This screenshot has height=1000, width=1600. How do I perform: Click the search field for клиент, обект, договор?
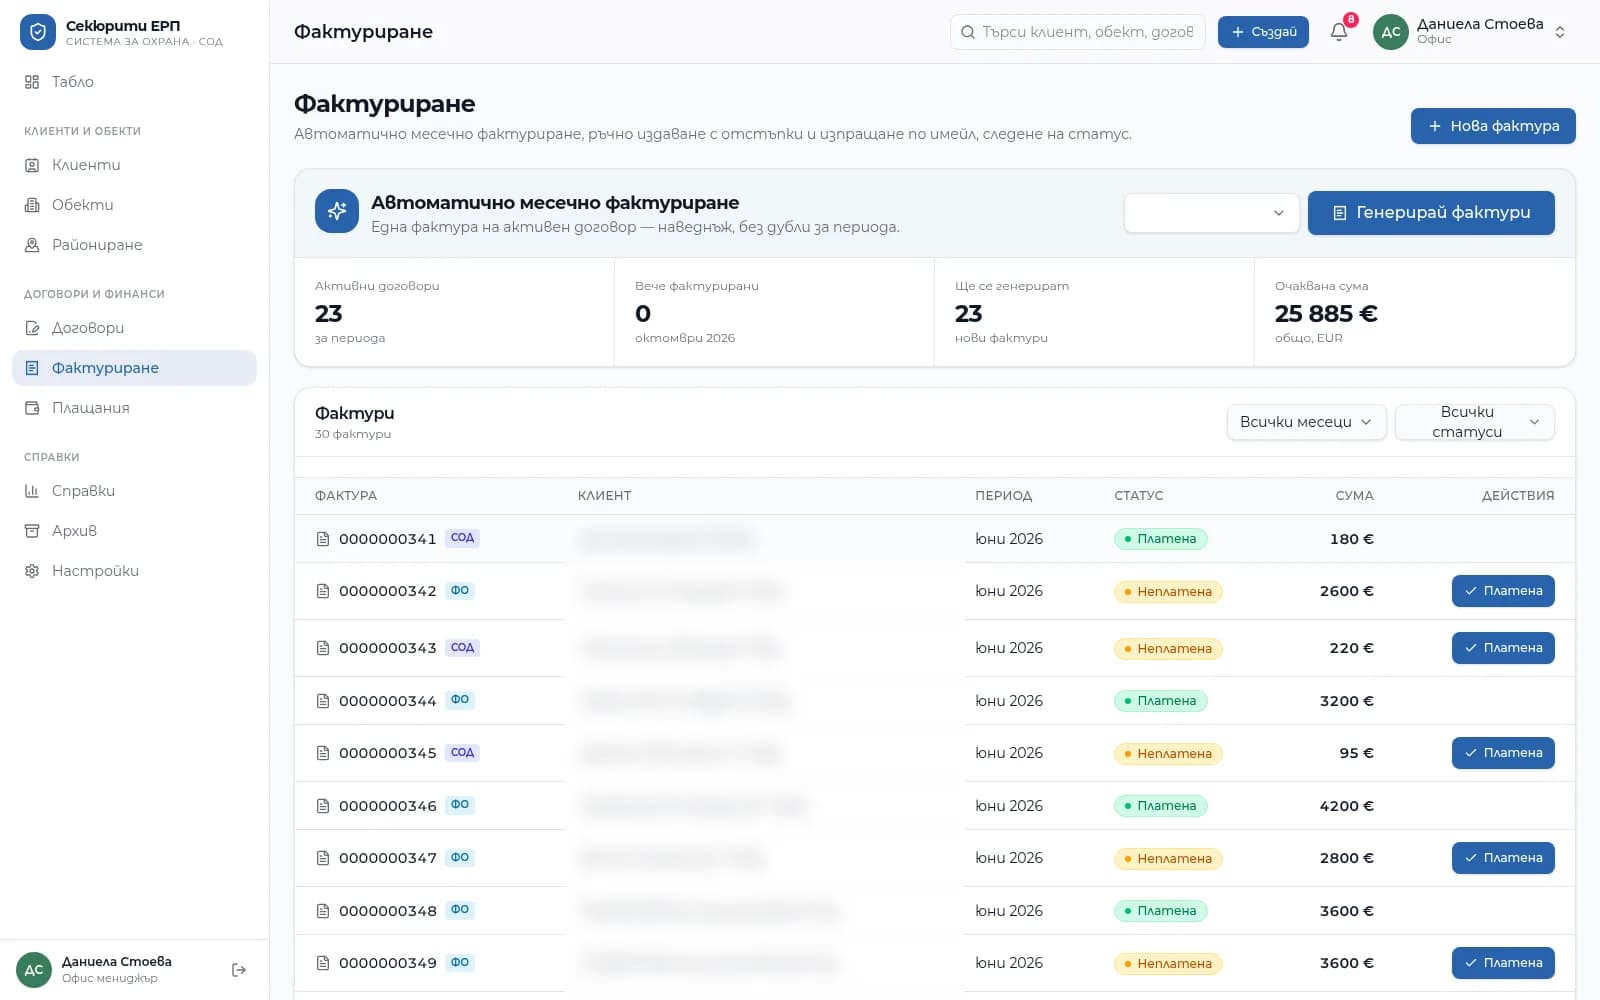pos(1078,32)
